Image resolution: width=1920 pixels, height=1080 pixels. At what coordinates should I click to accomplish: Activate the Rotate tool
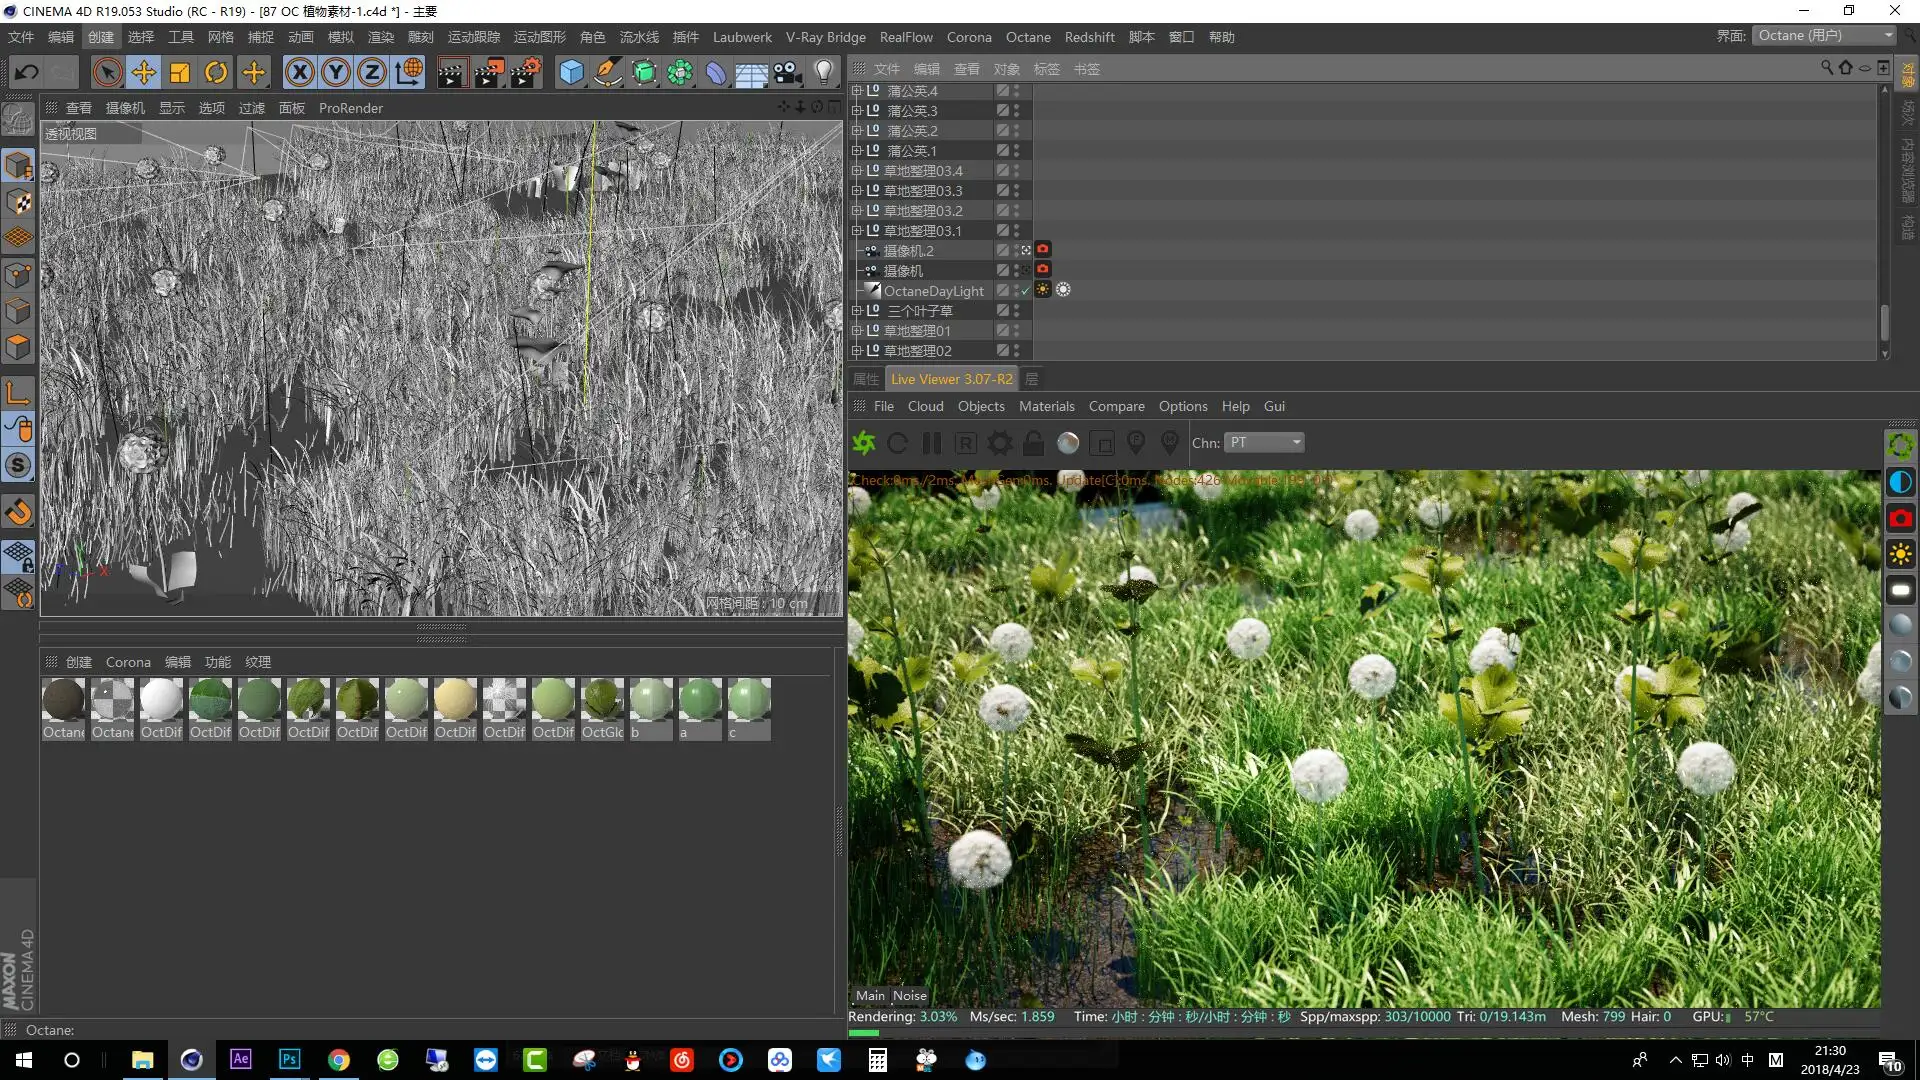(x=216, y=72)
